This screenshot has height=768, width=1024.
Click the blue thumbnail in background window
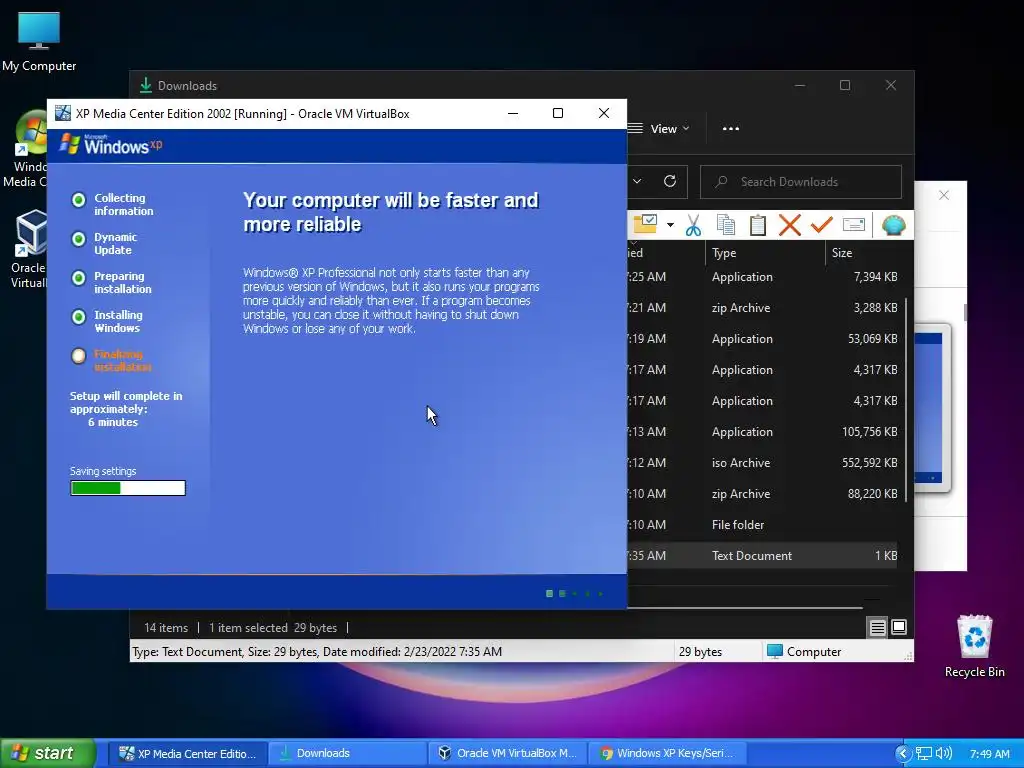930,408
